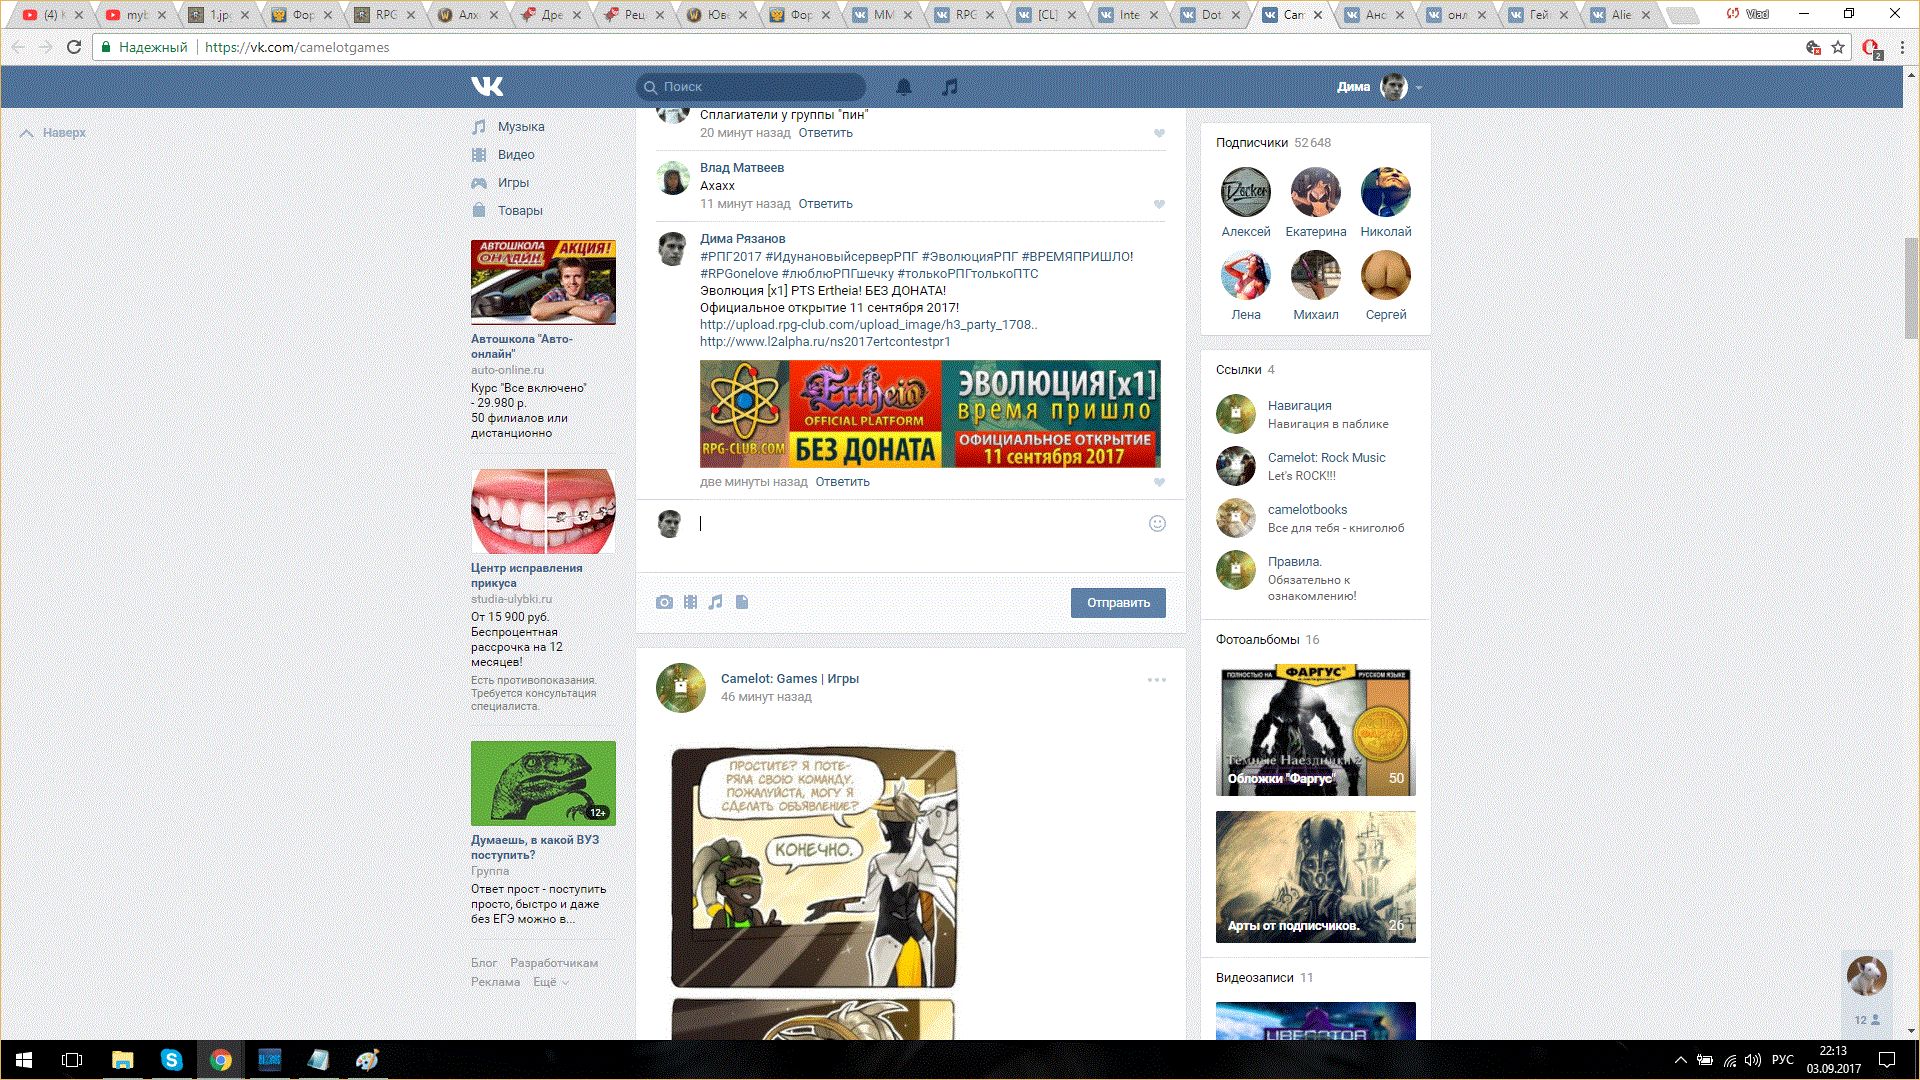
Task: Switch to the myb browser tab
Action: pyautogui.click(x=136, y=15)
